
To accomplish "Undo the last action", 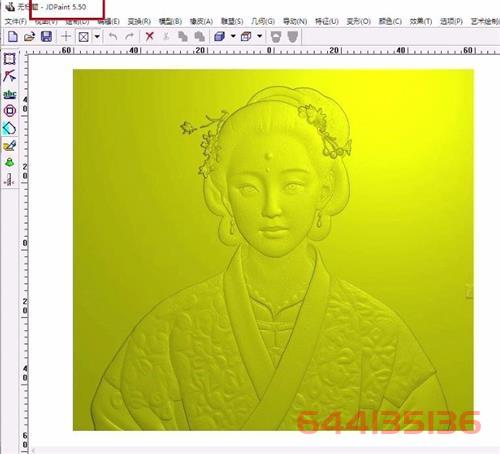I will pos(113,36).
